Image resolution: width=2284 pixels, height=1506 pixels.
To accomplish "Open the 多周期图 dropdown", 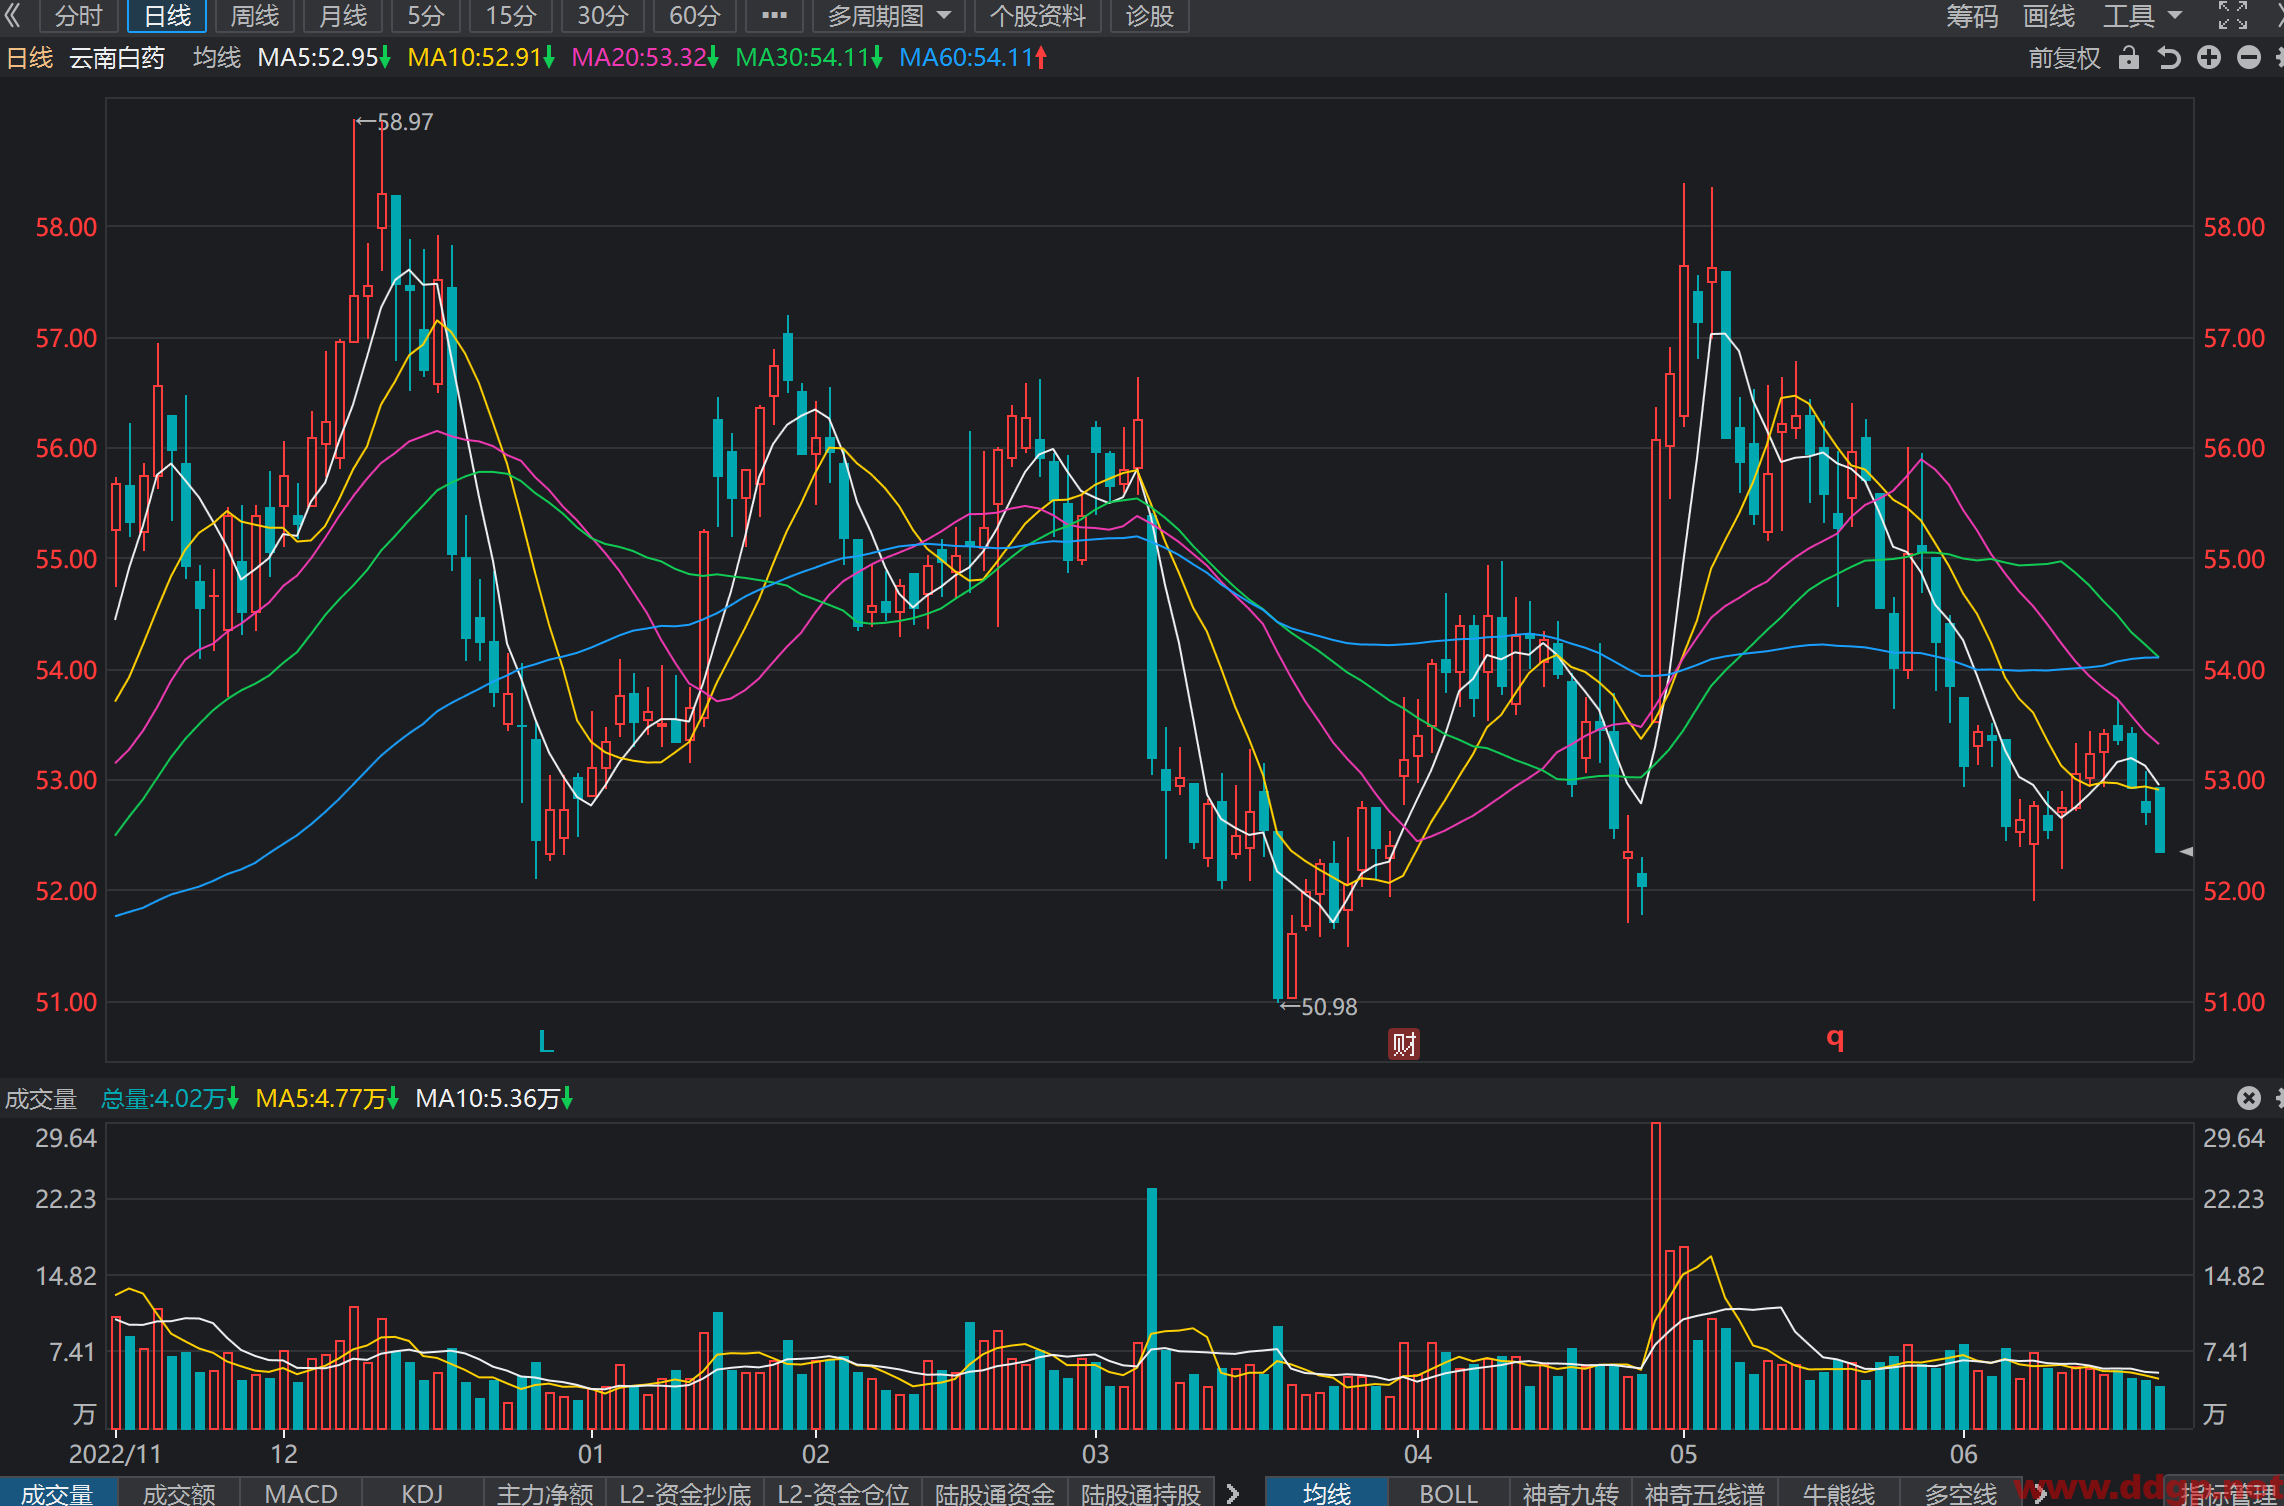I will [x=888, y=16].
